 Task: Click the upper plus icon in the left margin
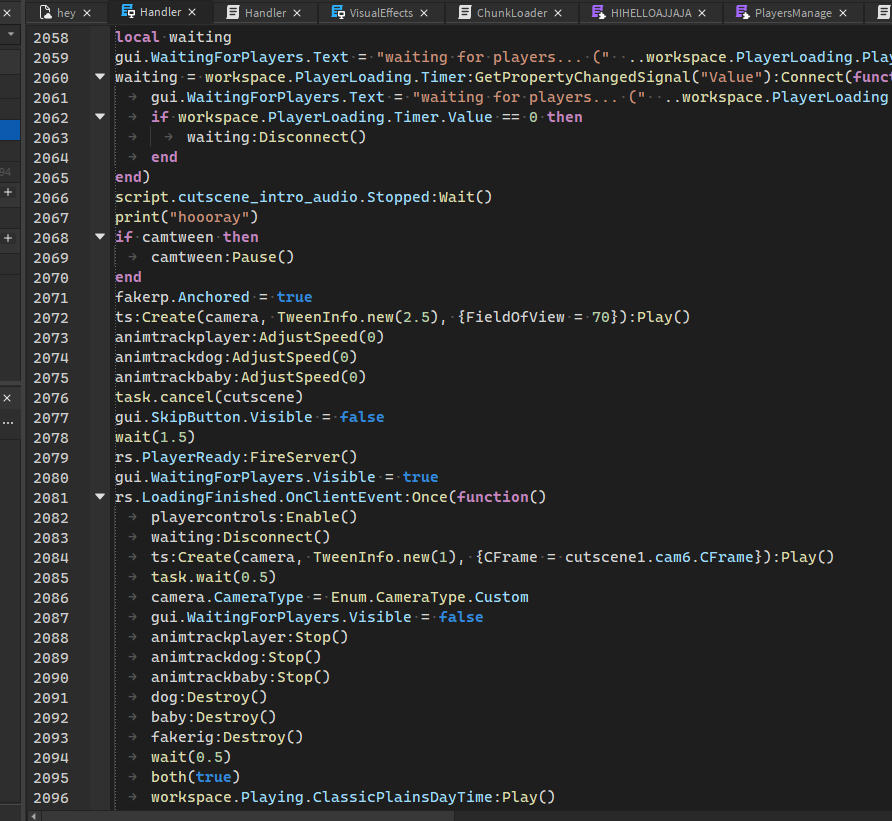click(x=9, y=193)
